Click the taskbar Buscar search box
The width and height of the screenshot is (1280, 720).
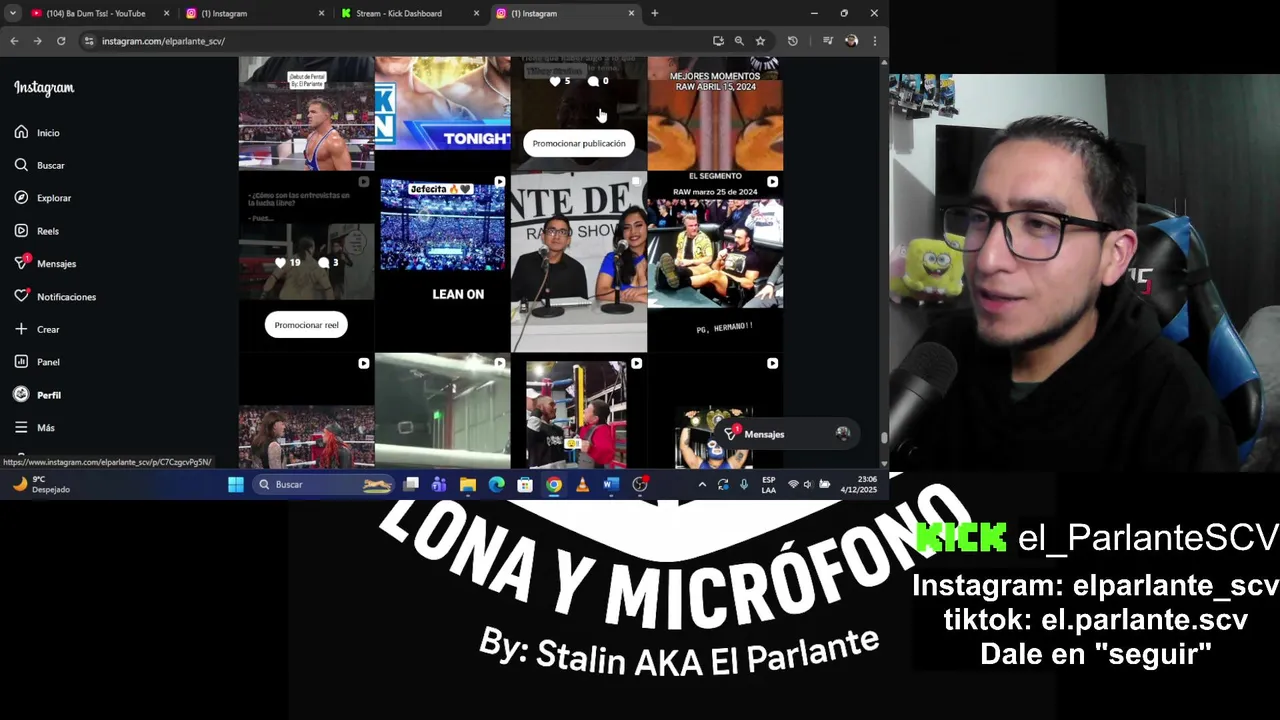tap(323, 484)
